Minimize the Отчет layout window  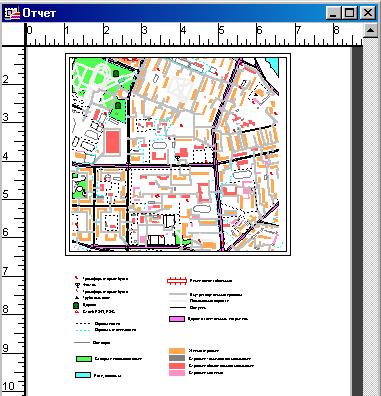(334, 13)
